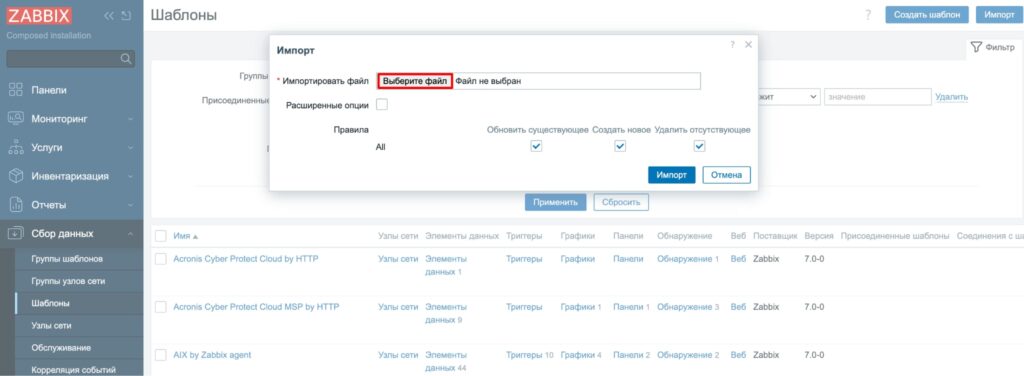Click the Услуги services icon

click(16, 148)
